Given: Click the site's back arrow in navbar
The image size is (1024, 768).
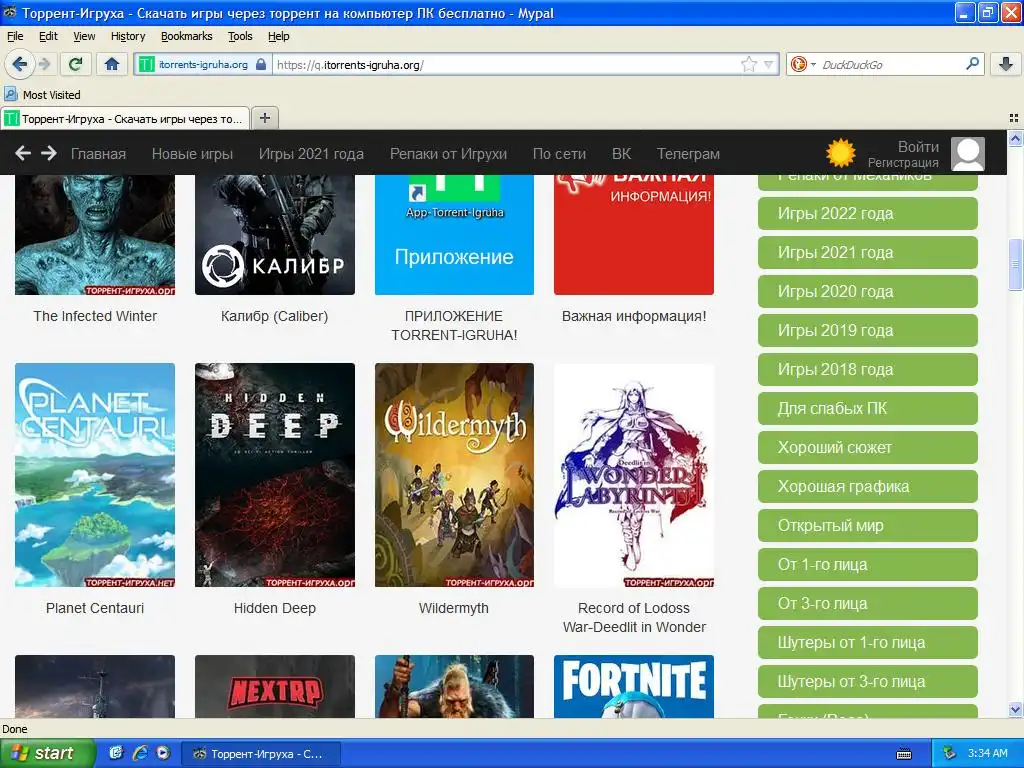Looking at the screenshot, I should pyautogui.click(x=23, y=153).
